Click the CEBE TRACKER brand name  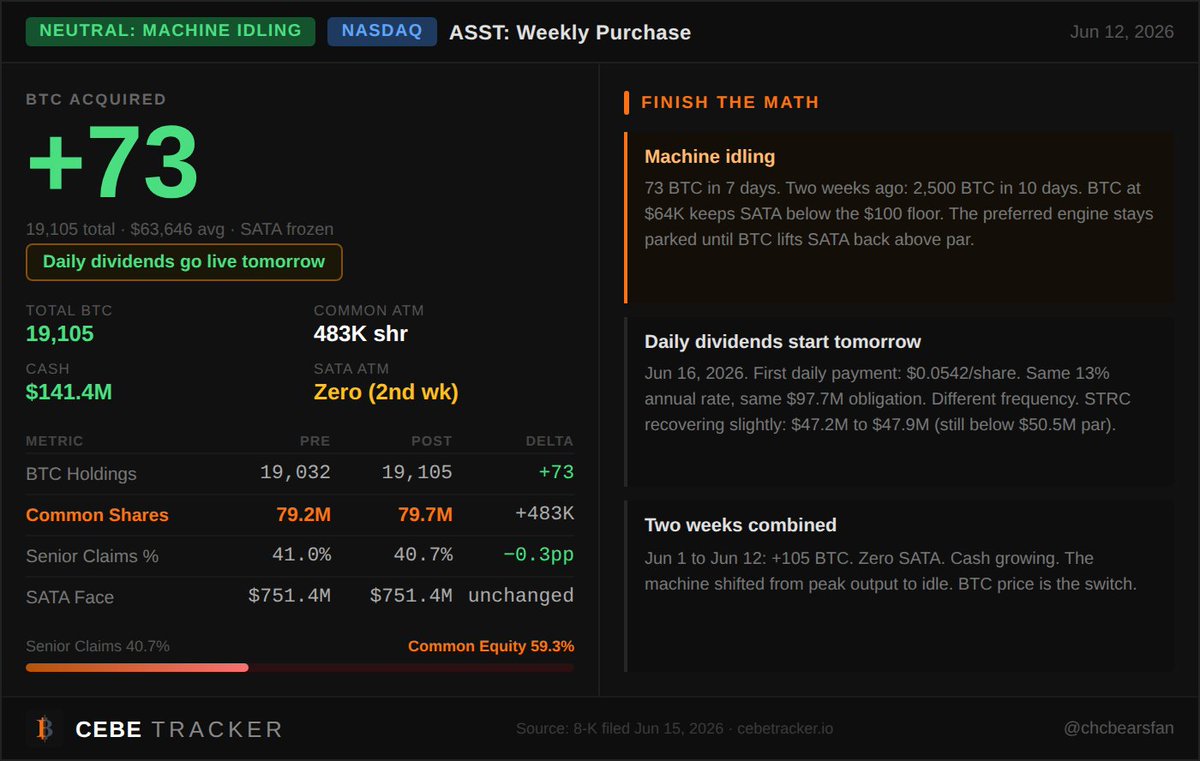pyautogui.click(x=179, y=729)
